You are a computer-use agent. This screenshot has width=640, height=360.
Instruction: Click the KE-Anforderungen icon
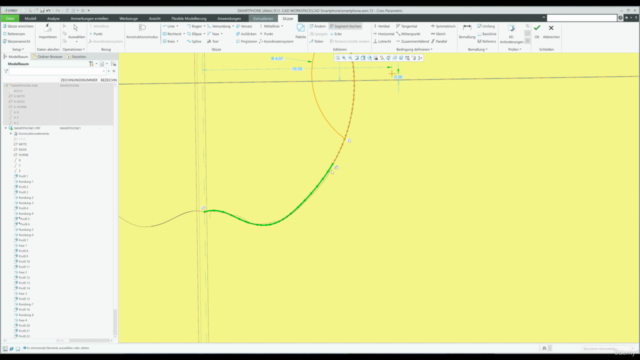pyautogui.click(x=511, y=33)
